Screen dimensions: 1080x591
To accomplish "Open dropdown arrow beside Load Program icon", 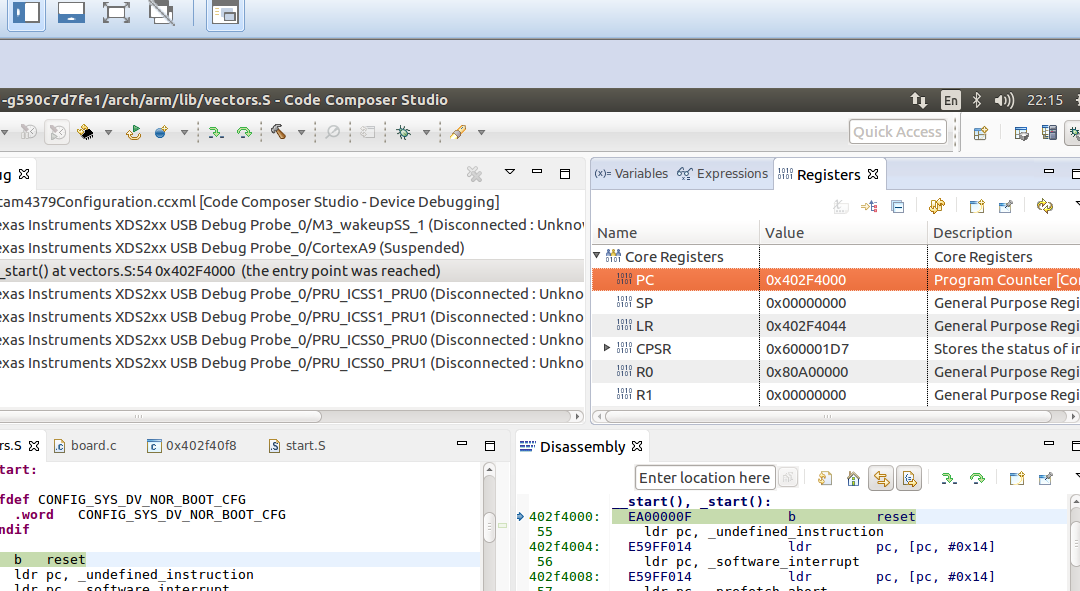I will point(108,132).
